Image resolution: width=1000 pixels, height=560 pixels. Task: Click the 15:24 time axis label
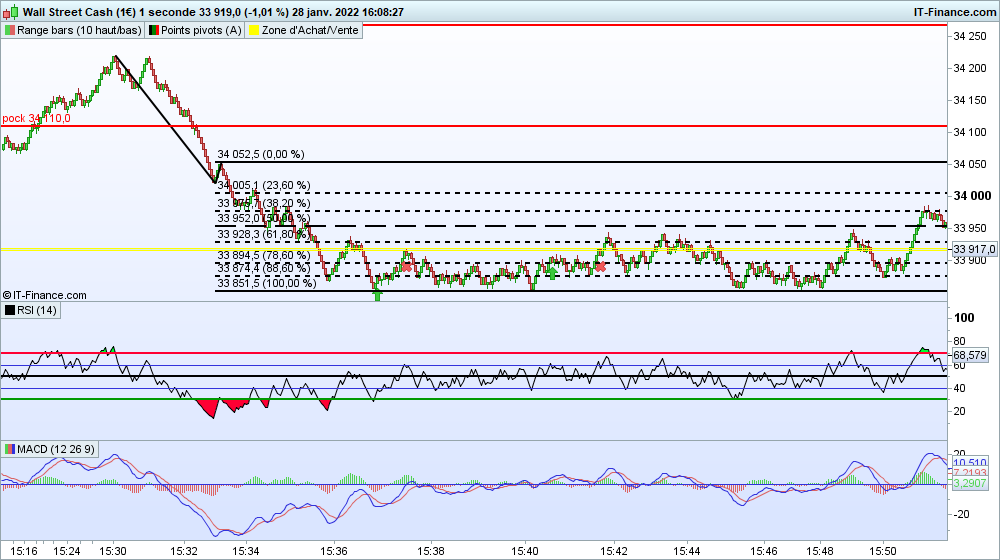coord(66,551)
